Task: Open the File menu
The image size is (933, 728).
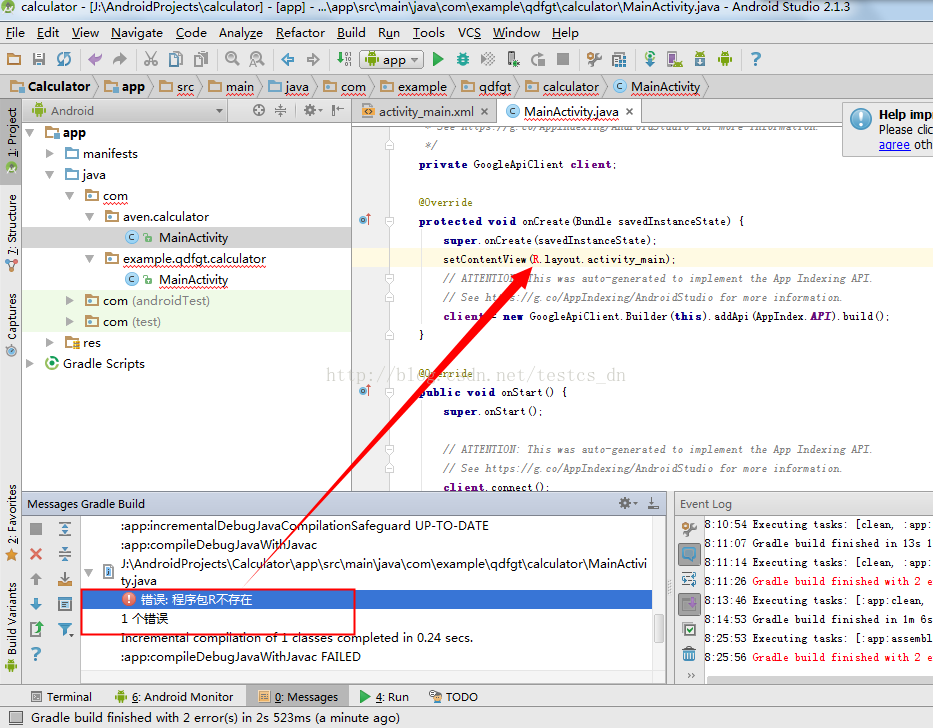Action: tap(15, 33)
